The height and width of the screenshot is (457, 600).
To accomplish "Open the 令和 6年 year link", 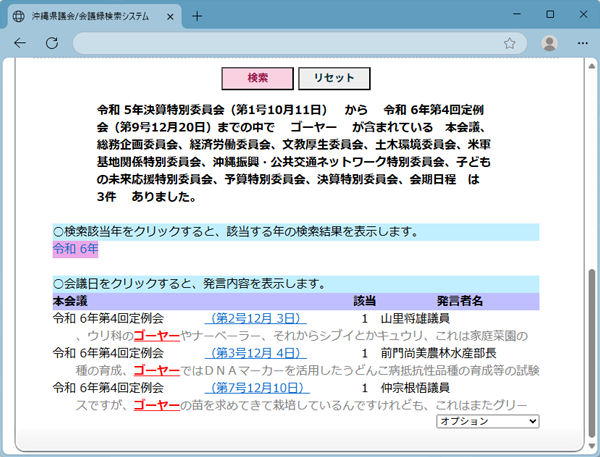I will pyautogui.click(x=75, y=249).
